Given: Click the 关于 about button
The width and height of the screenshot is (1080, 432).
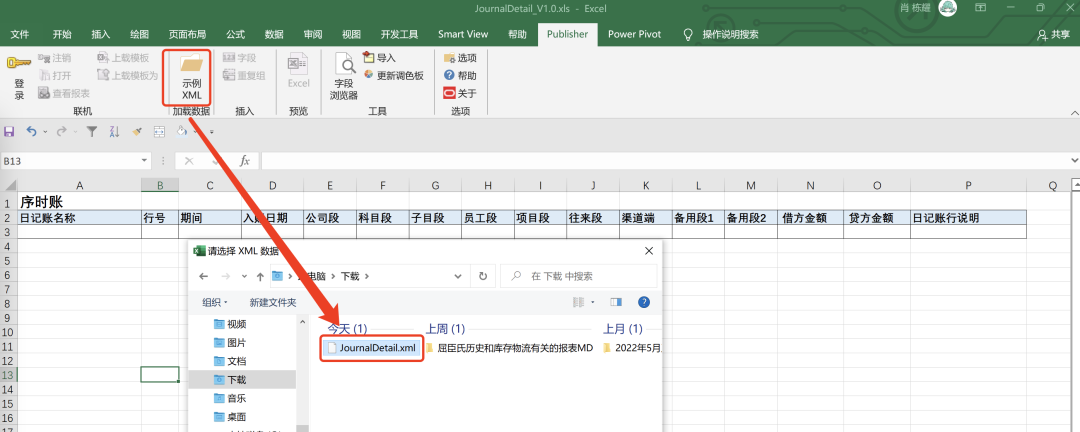Looking at the screenshot, I should [460, 93].
